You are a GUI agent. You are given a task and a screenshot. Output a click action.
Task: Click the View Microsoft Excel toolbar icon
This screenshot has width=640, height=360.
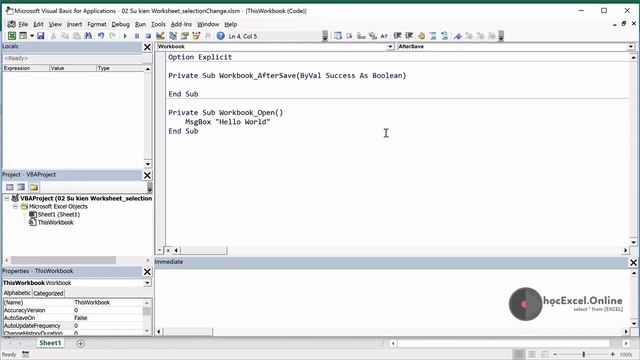[12, 36]
